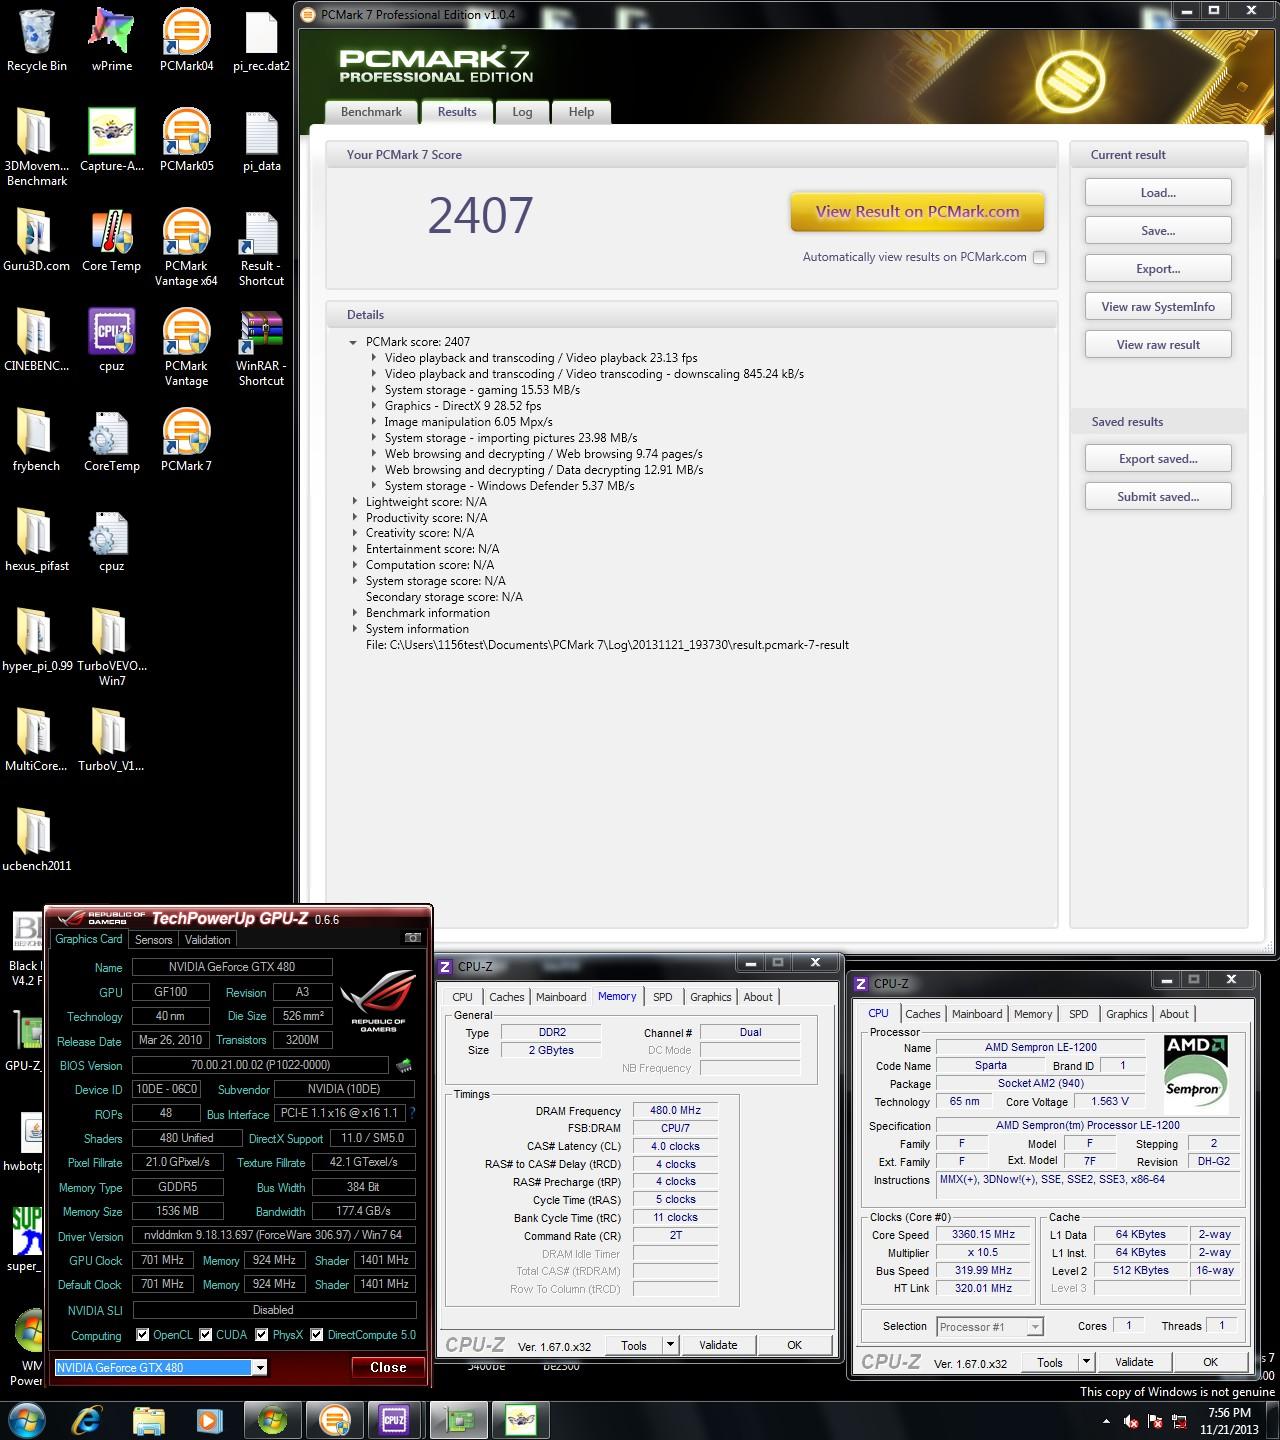Click the Submit saved... button
This screenshot has height=1440, width=1280.
click(x=1158, y=497)
